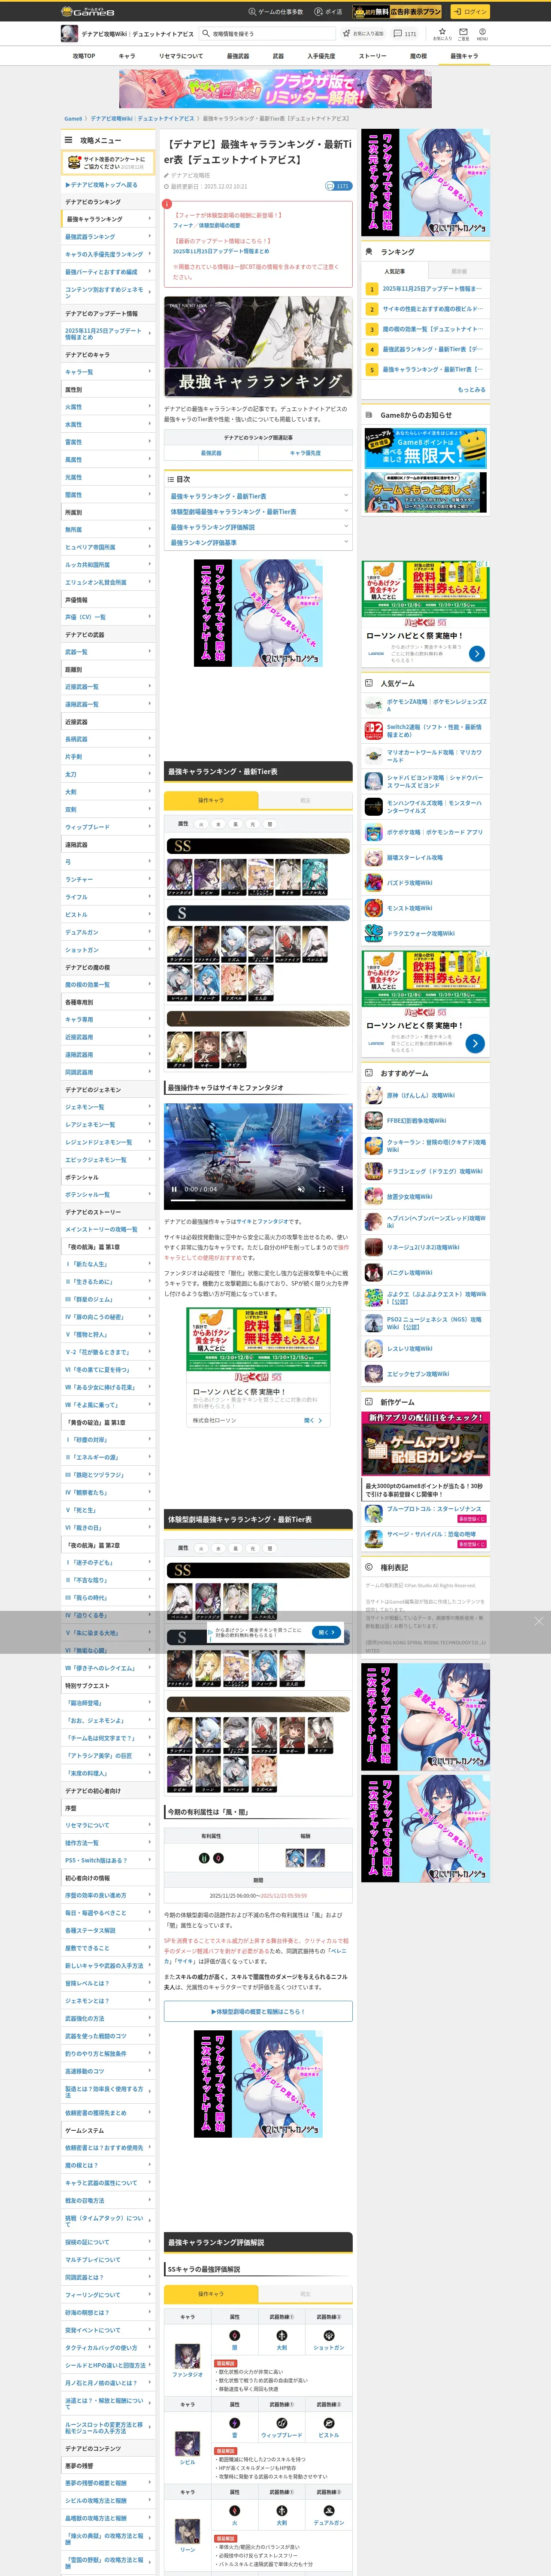Close the bottom overlay ad banner
This screenshot has height=2576, width=551.
[x=538, y=1621]
